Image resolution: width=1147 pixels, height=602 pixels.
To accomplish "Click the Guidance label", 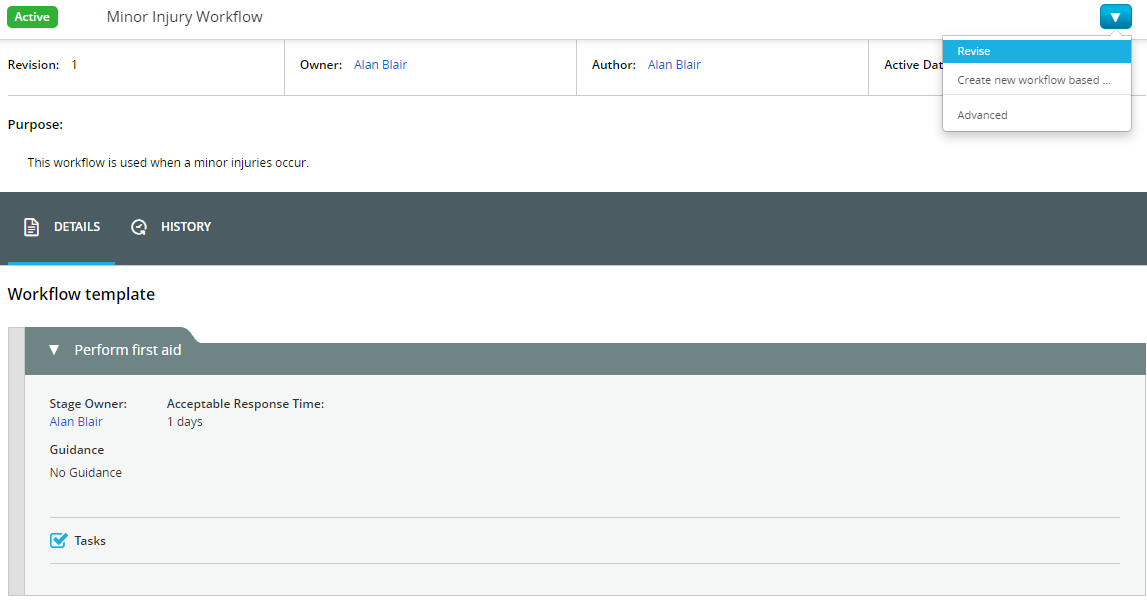I will (x=77, y=450).
